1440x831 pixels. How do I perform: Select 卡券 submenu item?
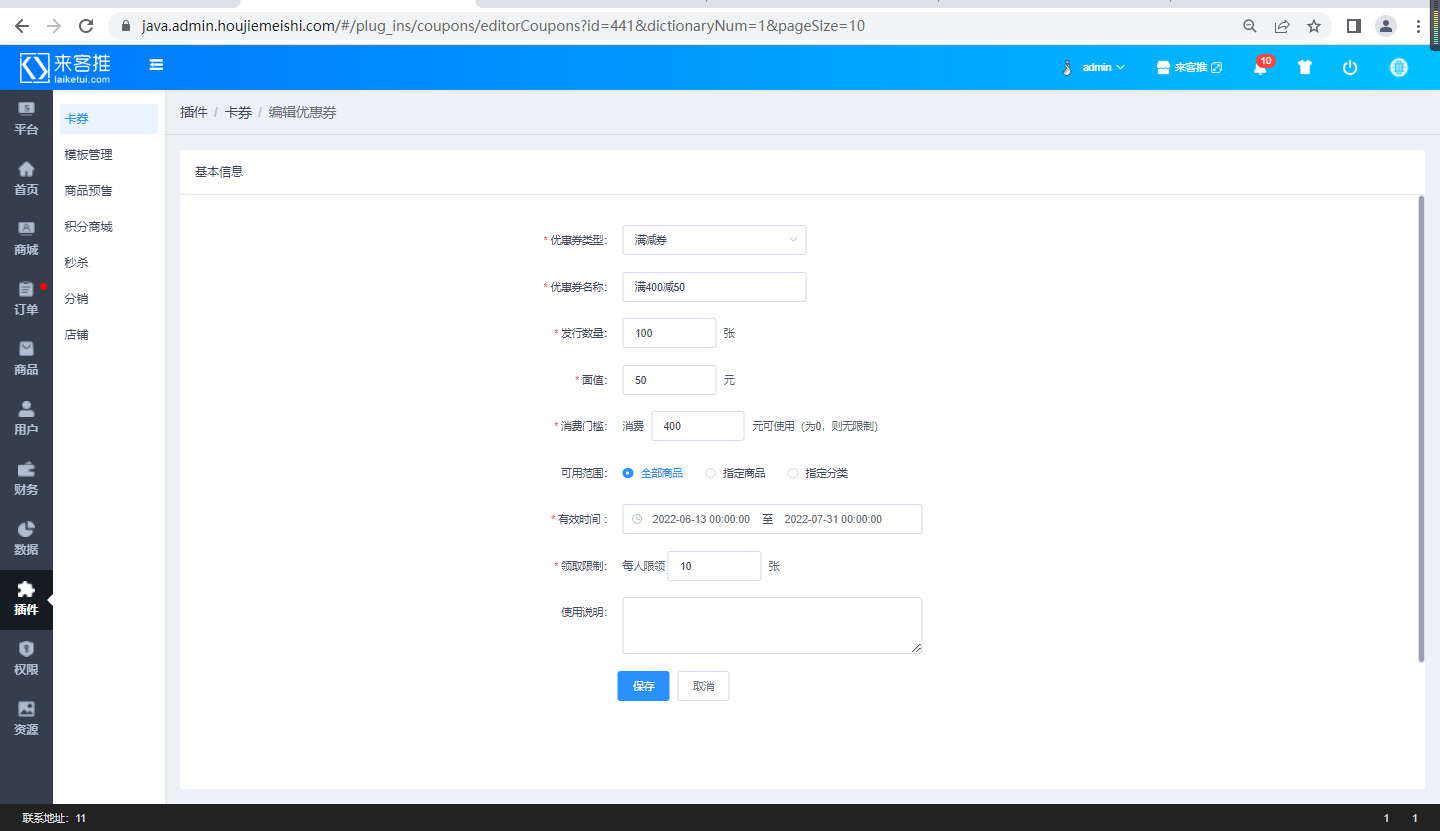109,119
